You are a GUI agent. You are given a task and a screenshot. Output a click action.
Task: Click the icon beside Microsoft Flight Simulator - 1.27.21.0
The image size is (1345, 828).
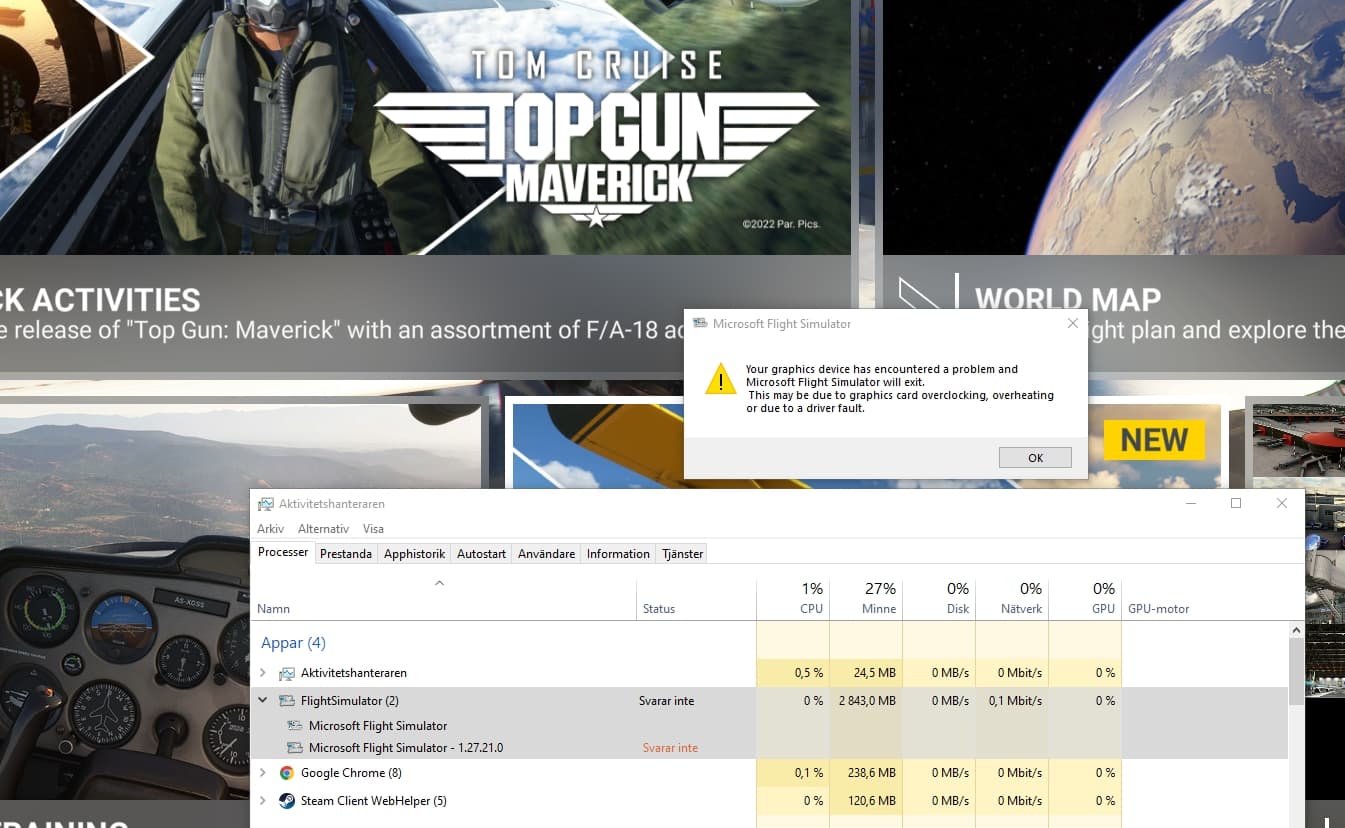[295, 748]
